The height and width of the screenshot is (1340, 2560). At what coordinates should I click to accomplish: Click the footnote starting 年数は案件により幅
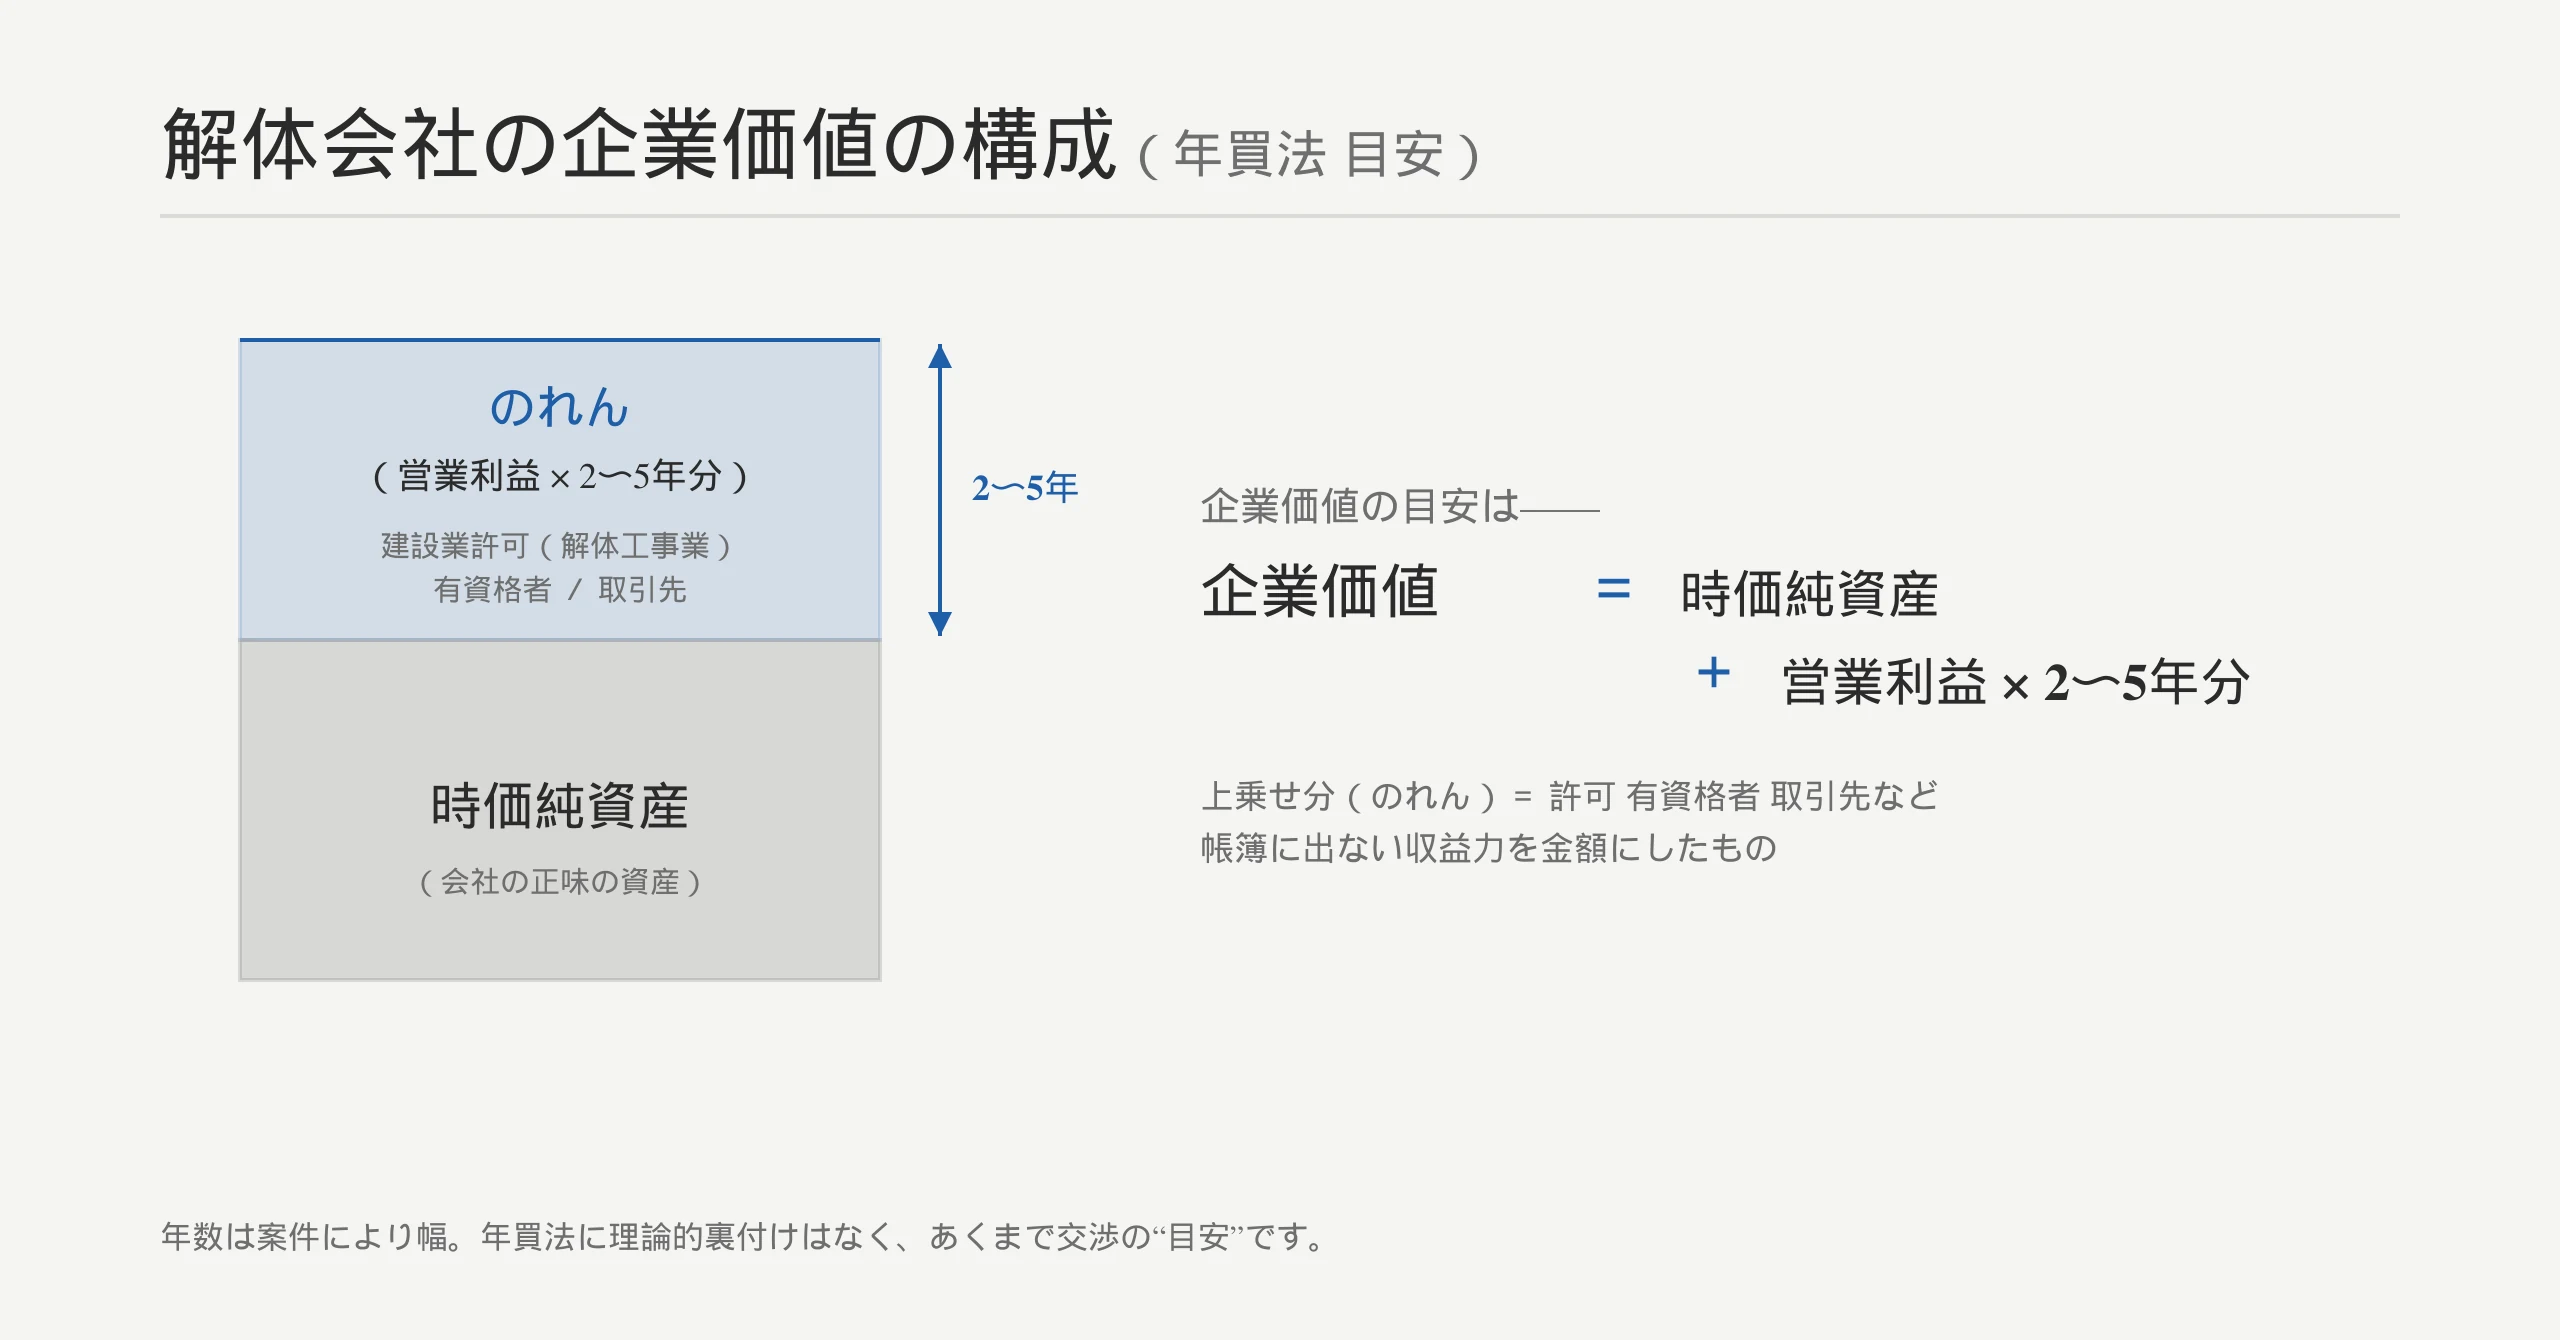pos(742,1237)
